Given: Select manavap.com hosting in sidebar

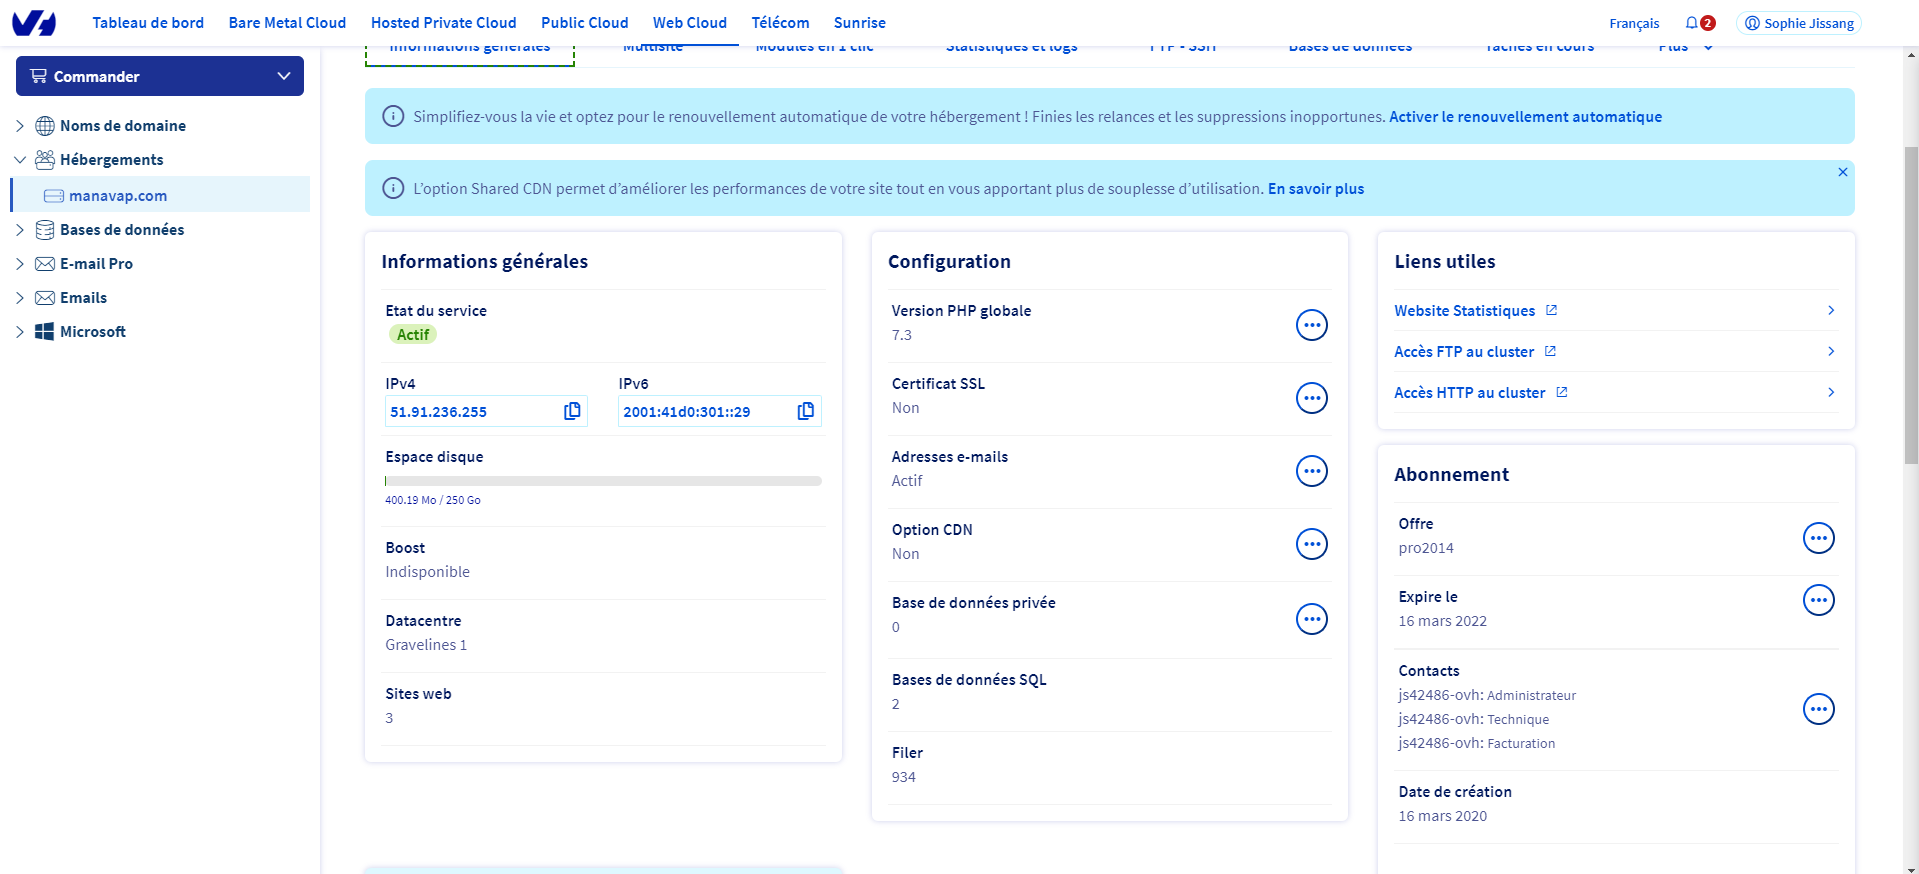Looking at the screenshot, I should coord(118,196).
